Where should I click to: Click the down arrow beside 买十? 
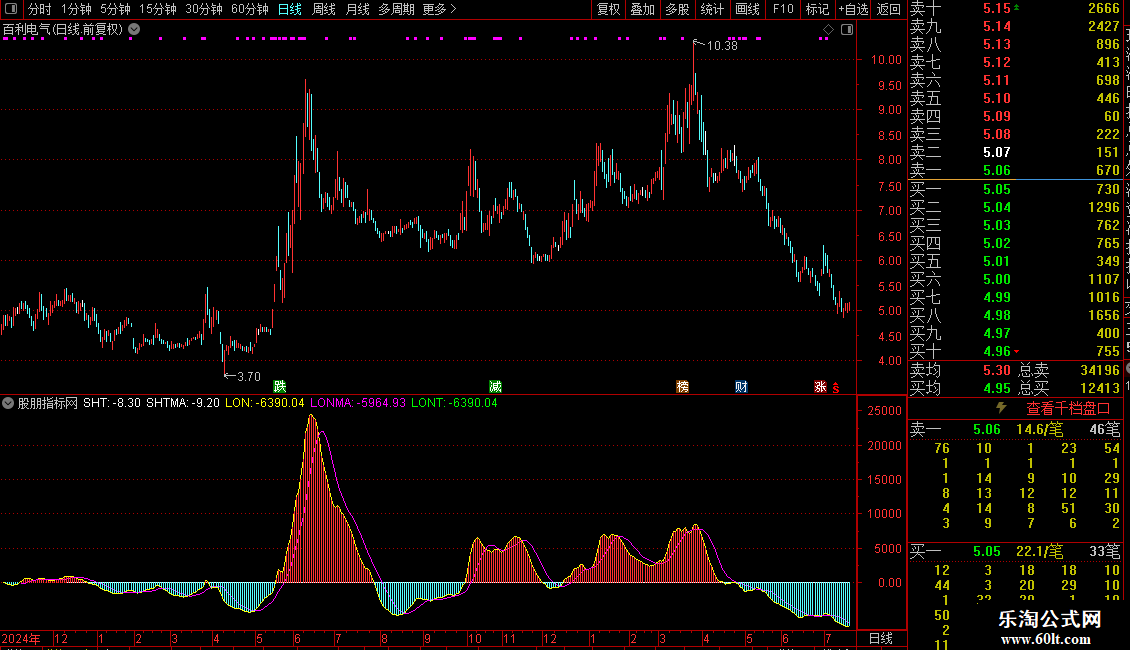tap(1017, 352)
